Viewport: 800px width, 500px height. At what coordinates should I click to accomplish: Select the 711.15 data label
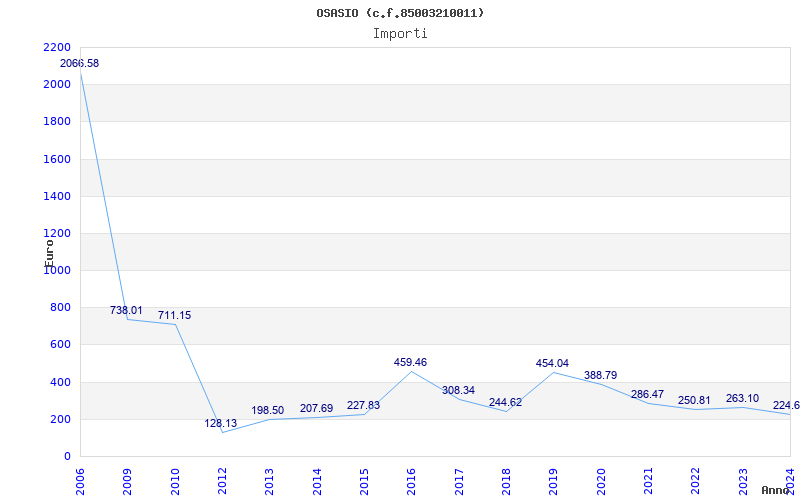tap(174, 315)
